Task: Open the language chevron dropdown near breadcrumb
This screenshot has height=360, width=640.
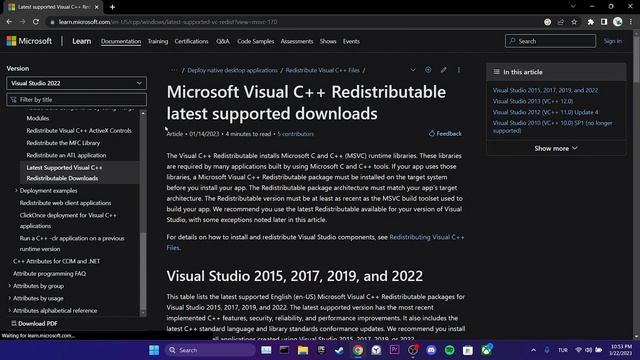Action: 413,70
